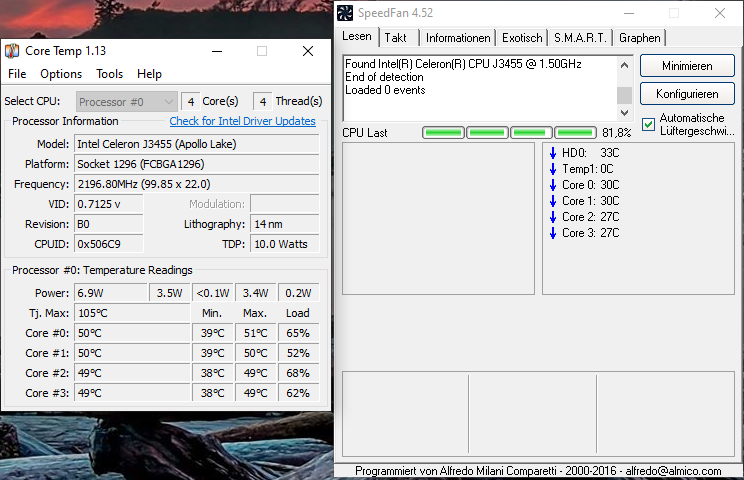Screen dimensions: 744x480
Task: Click the Found Intel Celeron log line
Action: (463, 64)
